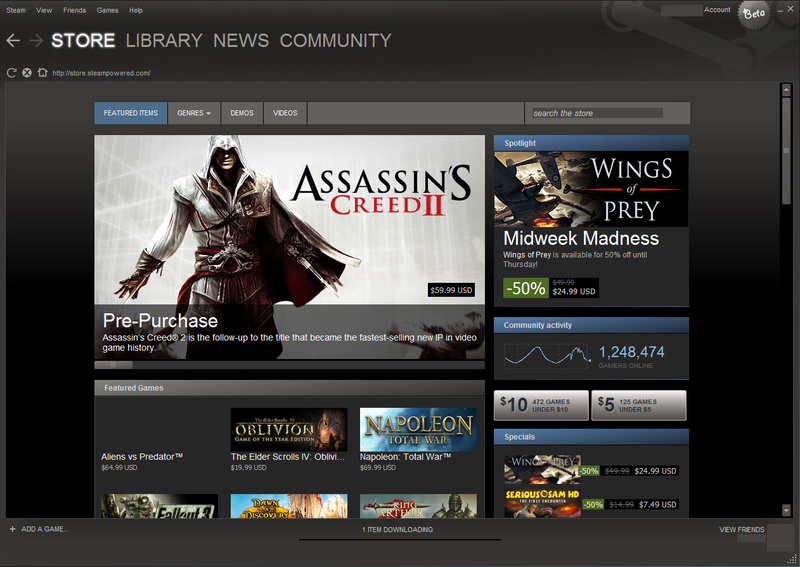Stop loading with the X icon
800x567 pixels.
pyautogui.click(x=27, y=73)
